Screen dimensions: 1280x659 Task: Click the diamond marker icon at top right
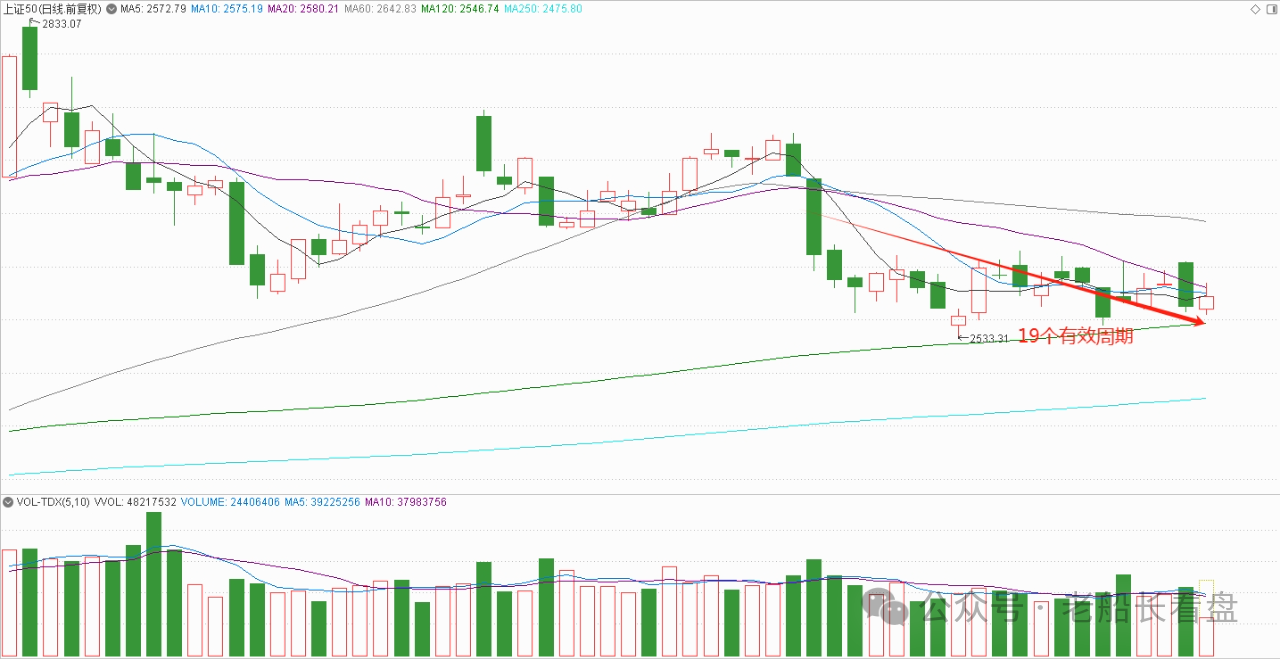[1256, 9]
